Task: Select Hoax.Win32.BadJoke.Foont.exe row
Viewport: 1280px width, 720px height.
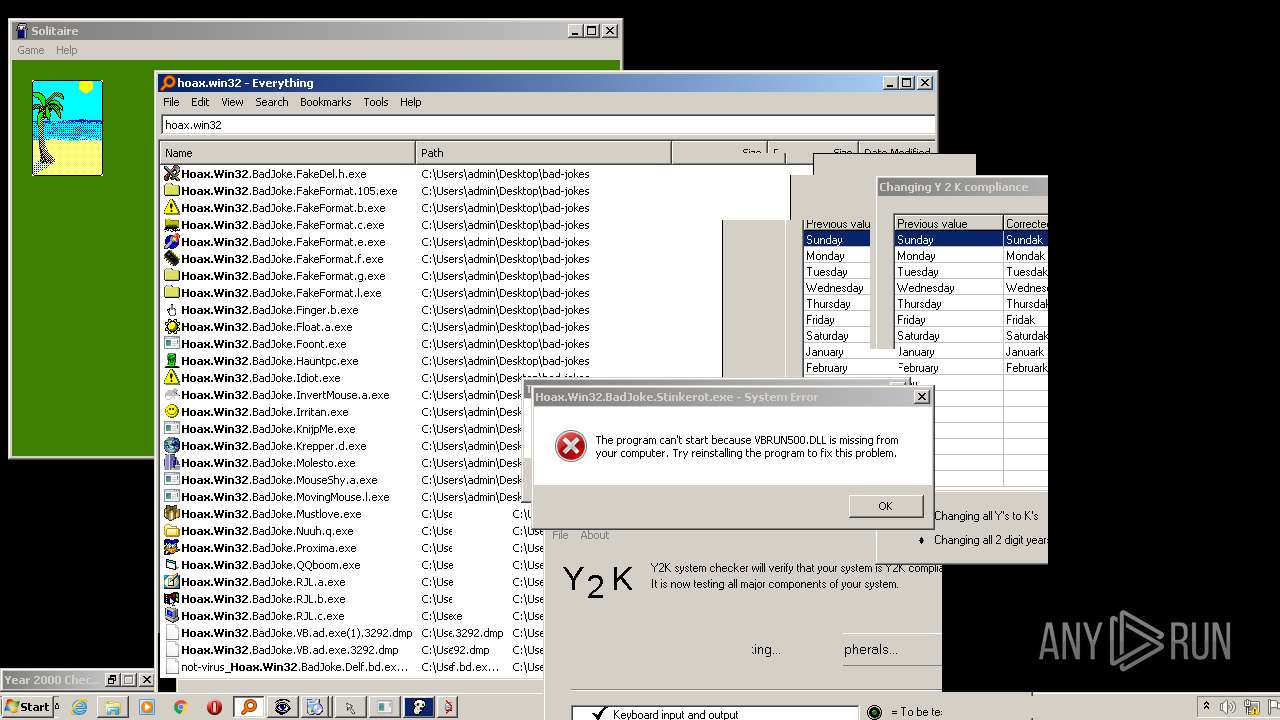Action: pos(264,344)
